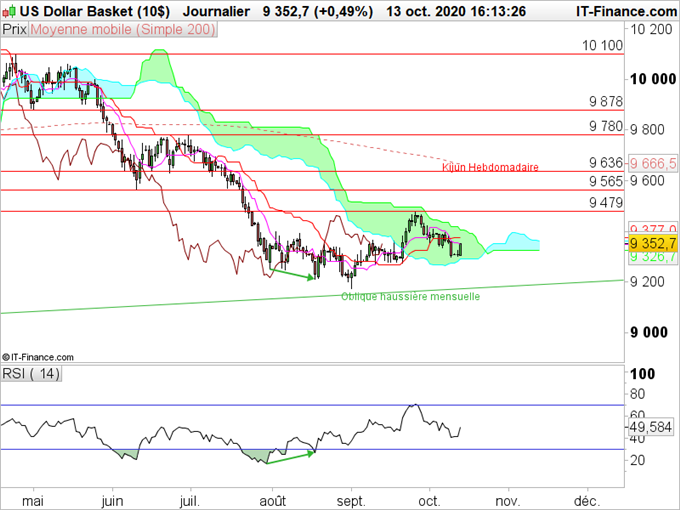
Task: Click the 9 479 level label
Action: (x=606, y=203)
